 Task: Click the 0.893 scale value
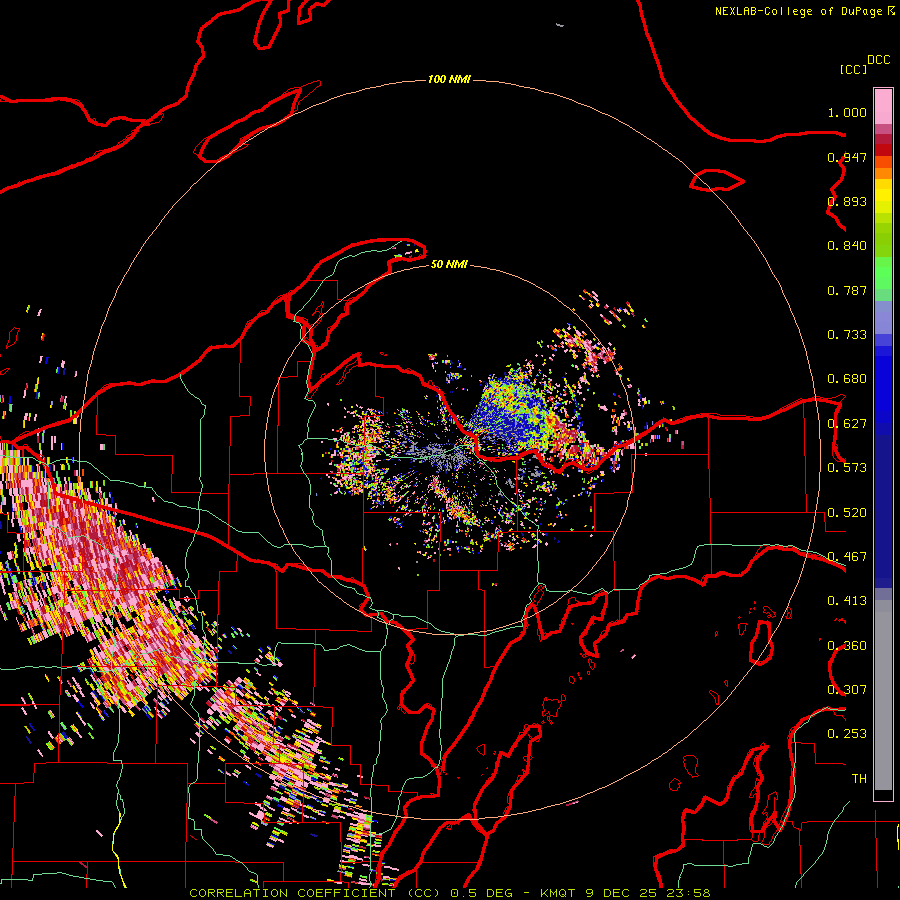(847, 201)
